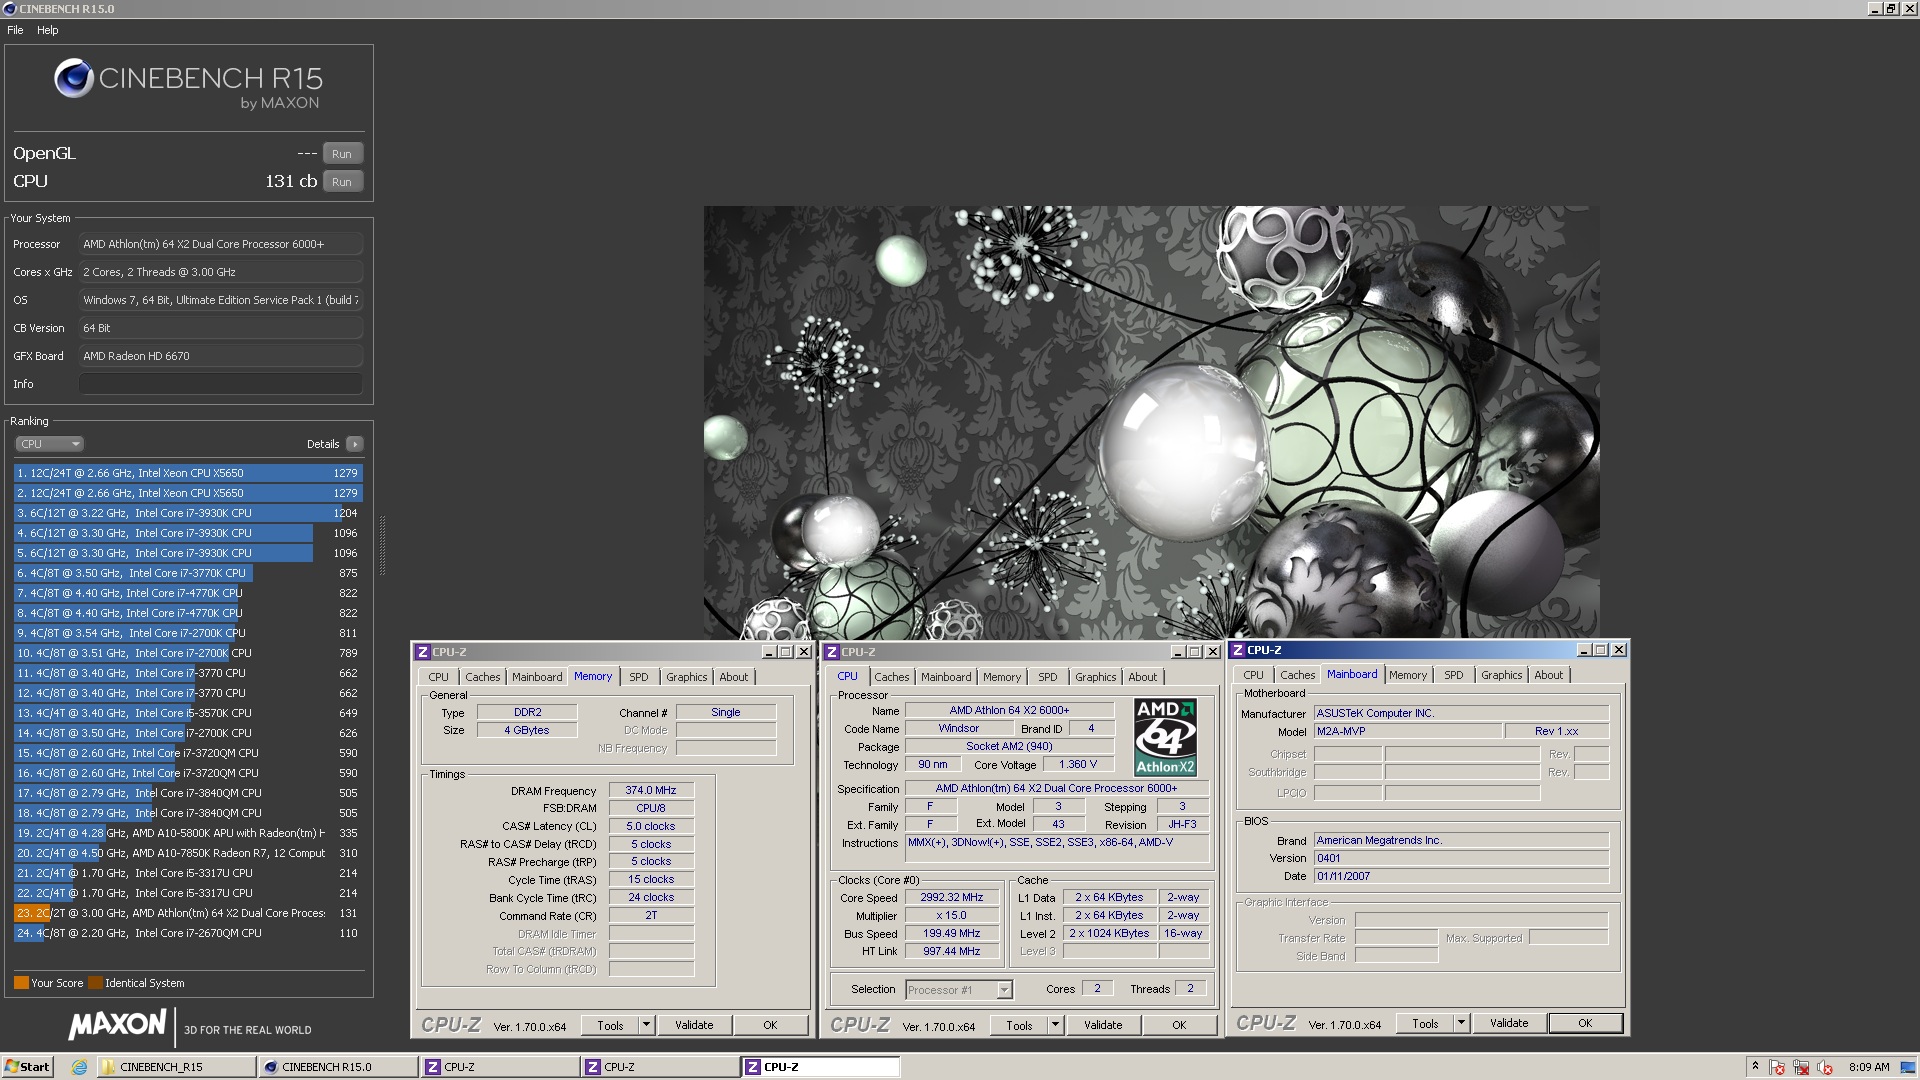The image size is (1920, 1080).
Task: Open SPD tab in Memory CPU-Z window
Action: pyautogui.click(x=639, y=677)
